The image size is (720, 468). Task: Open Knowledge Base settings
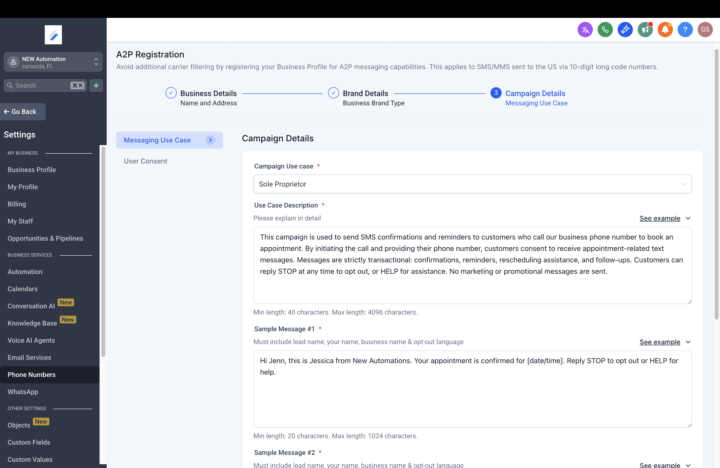click(x=32, y=323)
